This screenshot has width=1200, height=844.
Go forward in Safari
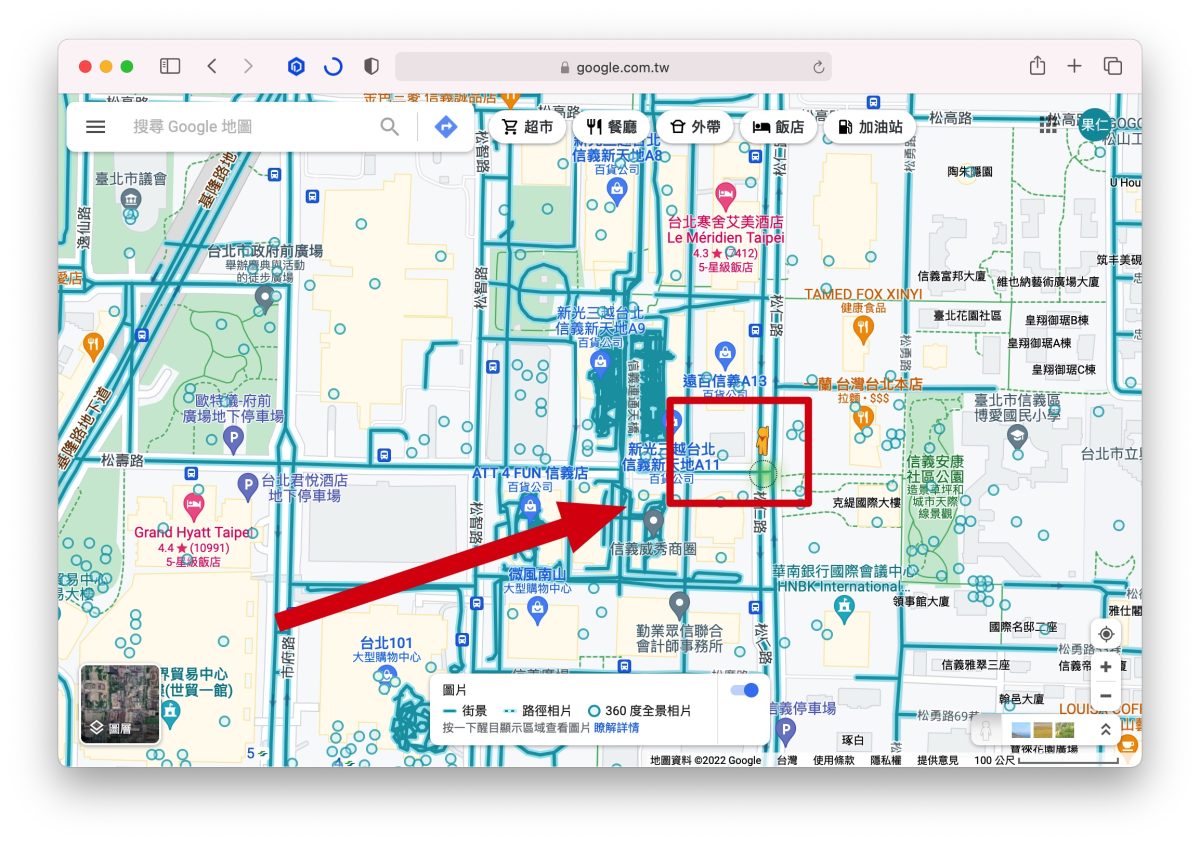tap(248, 66)
